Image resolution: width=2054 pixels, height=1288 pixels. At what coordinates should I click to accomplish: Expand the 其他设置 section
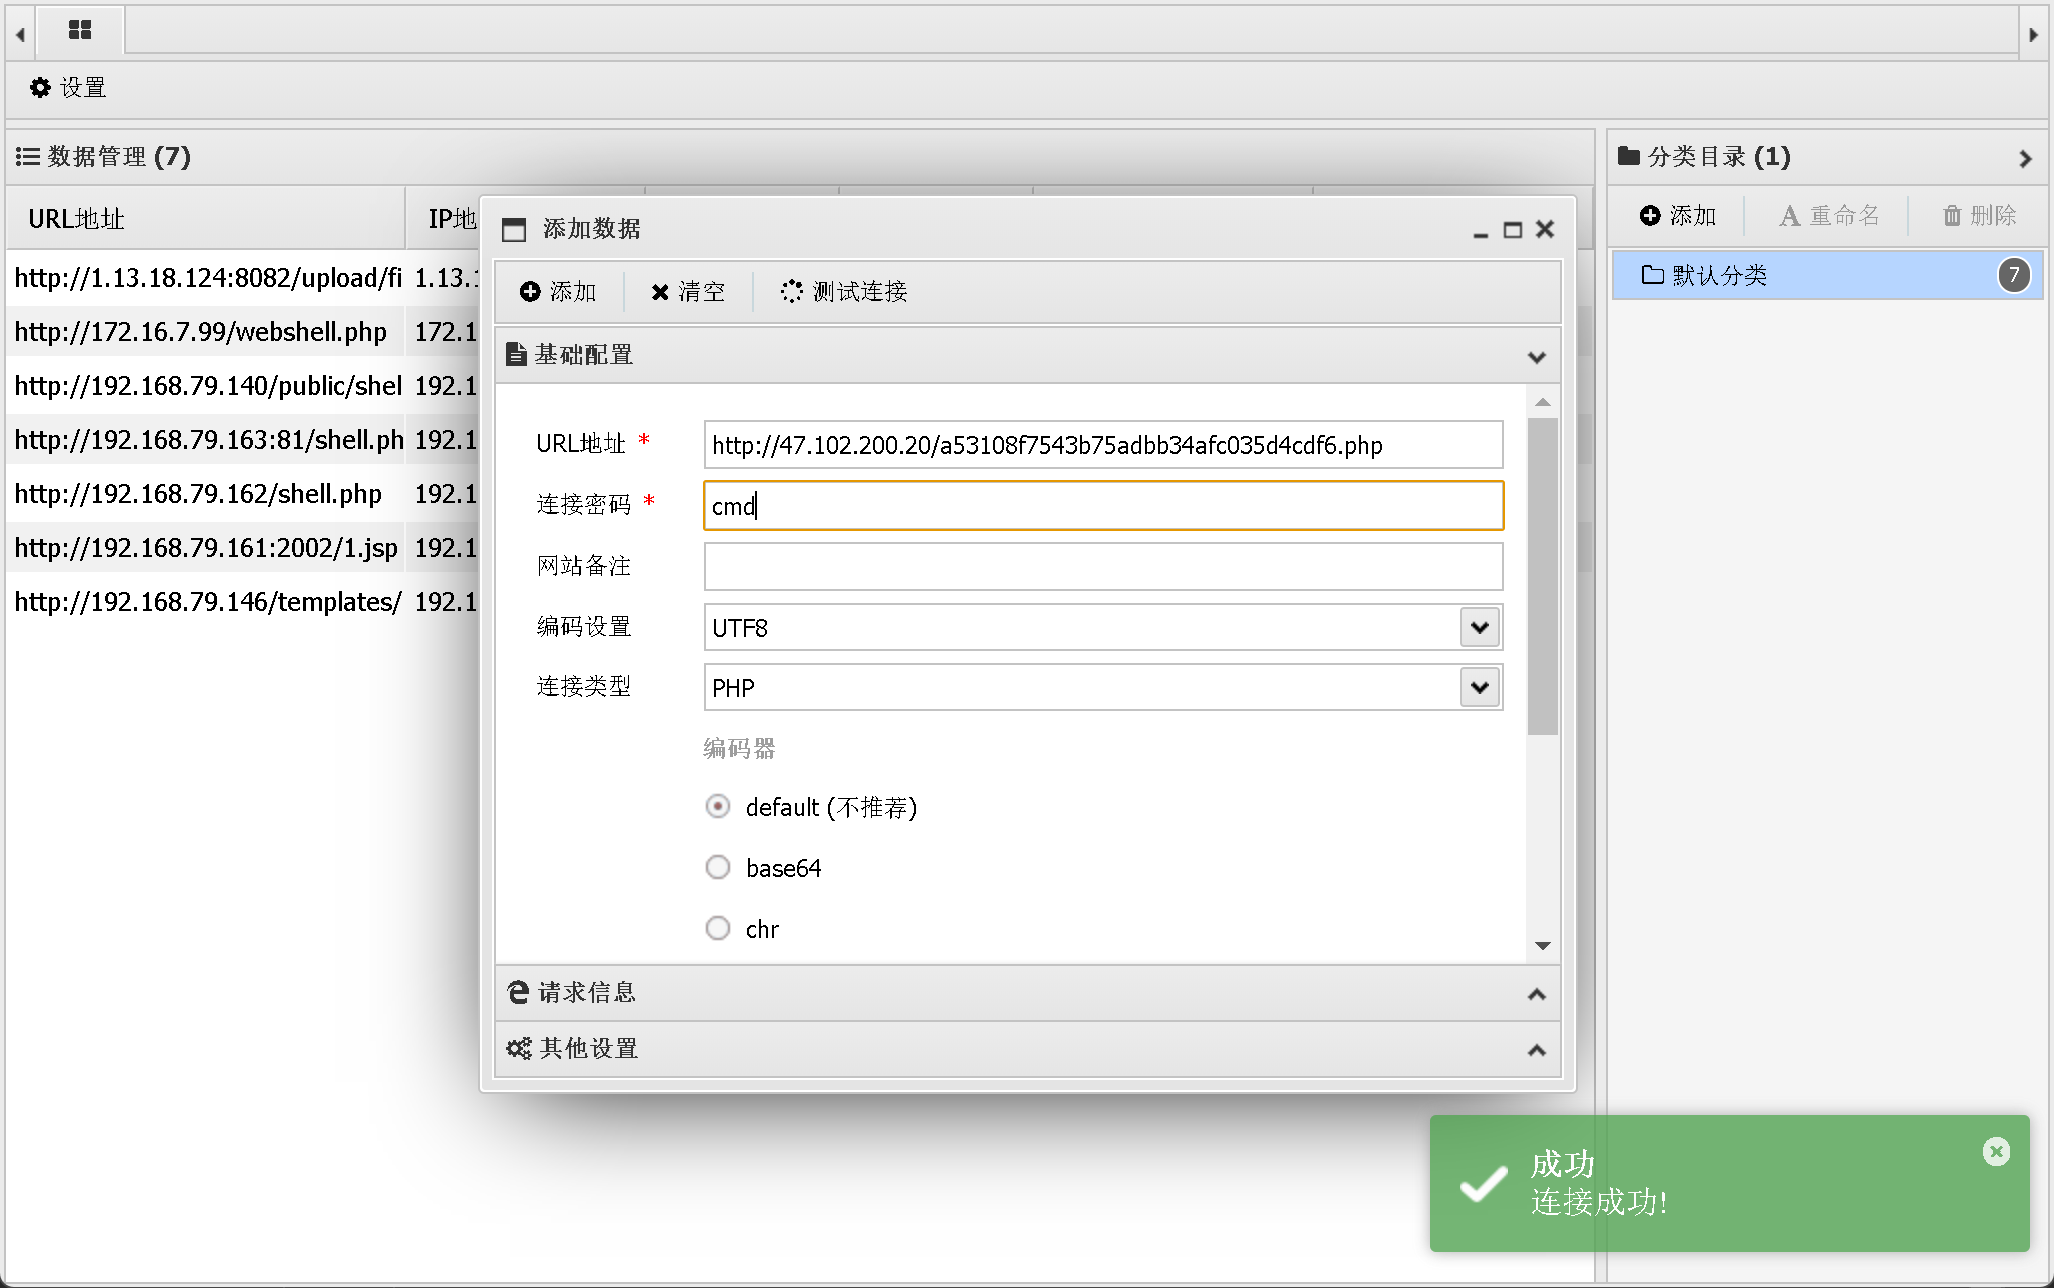coord(1537,1050)
